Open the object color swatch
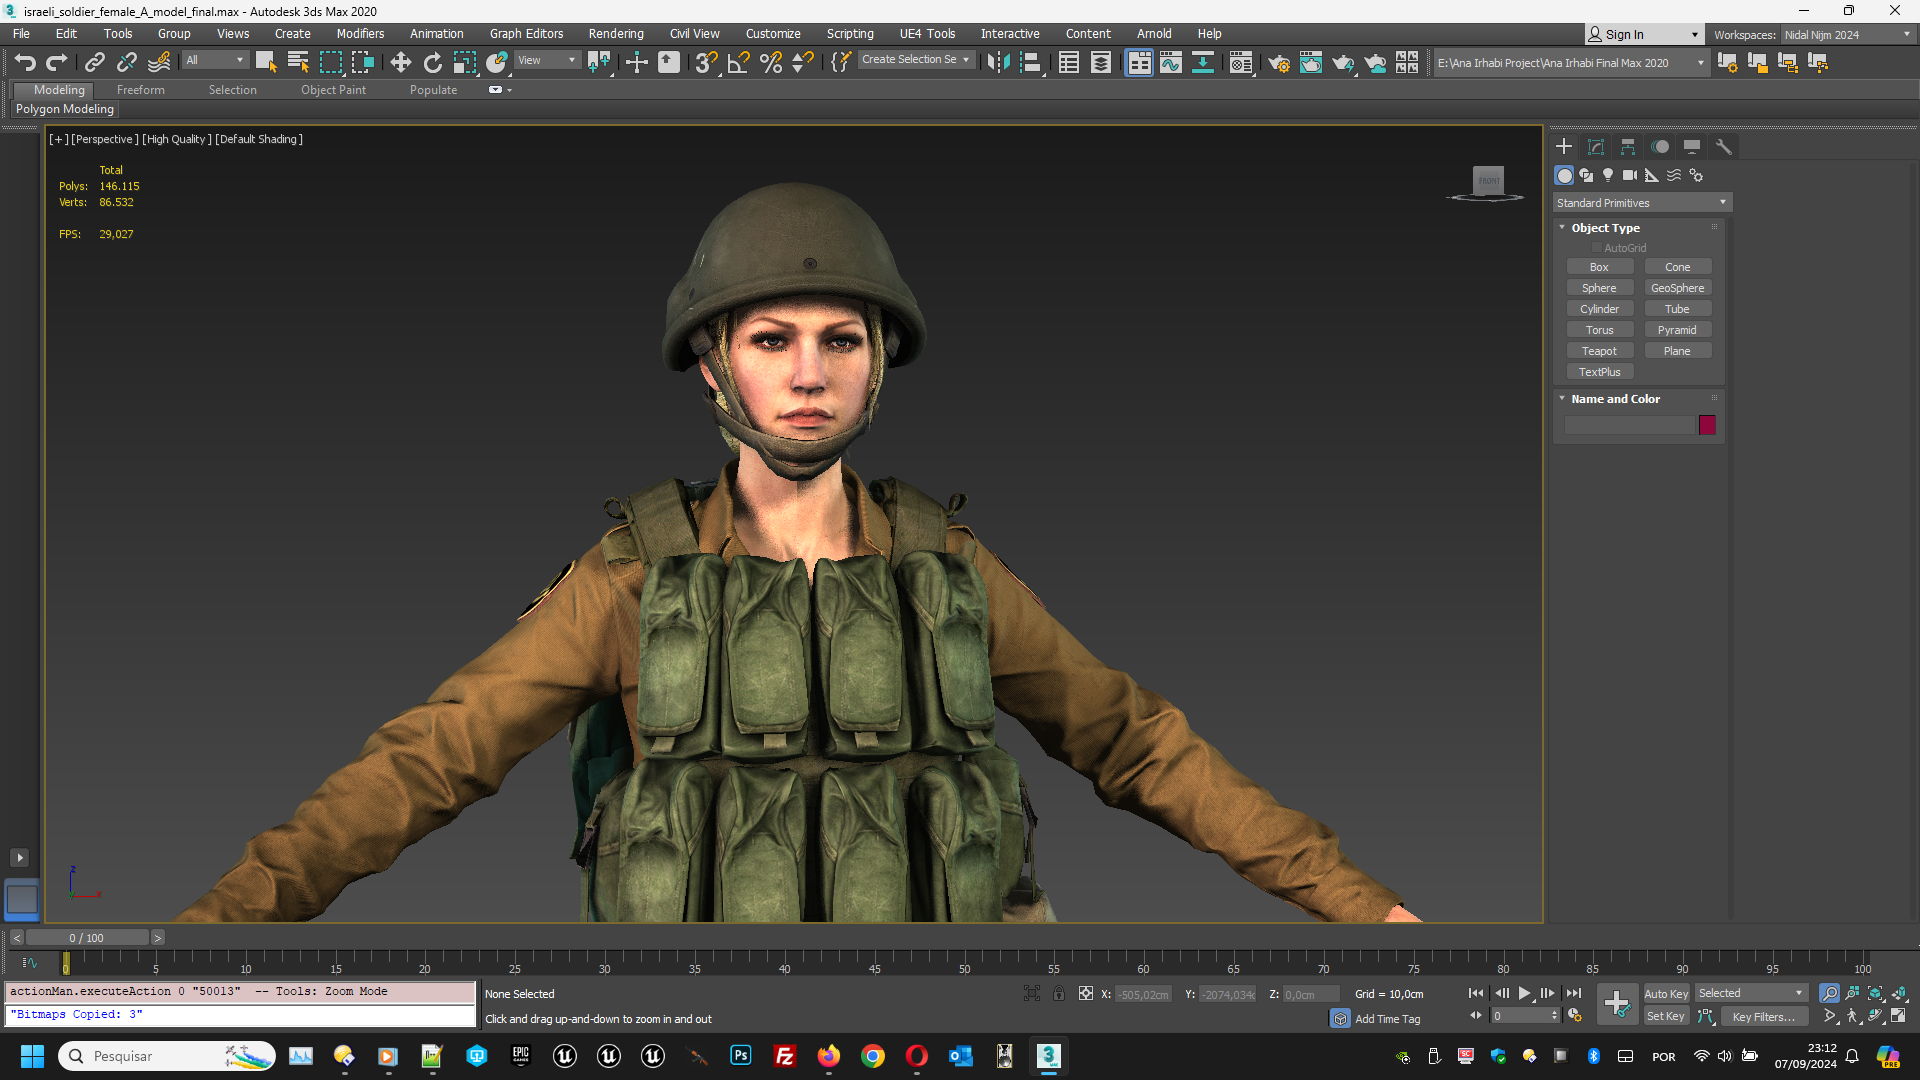 click(1707, 425)
